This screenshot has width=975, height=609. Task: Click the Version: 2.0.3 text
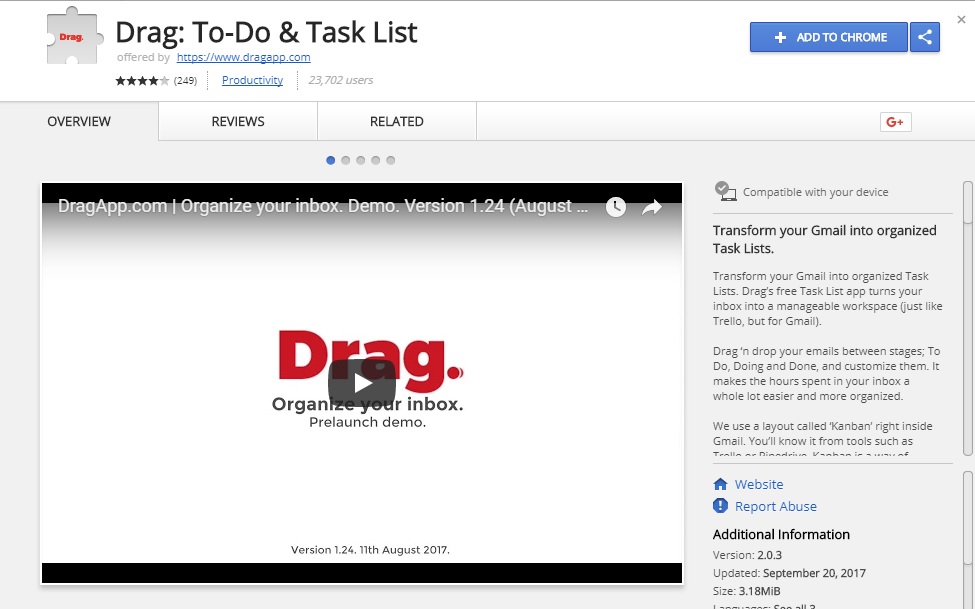pyautogui.click(x=747, y=555)
